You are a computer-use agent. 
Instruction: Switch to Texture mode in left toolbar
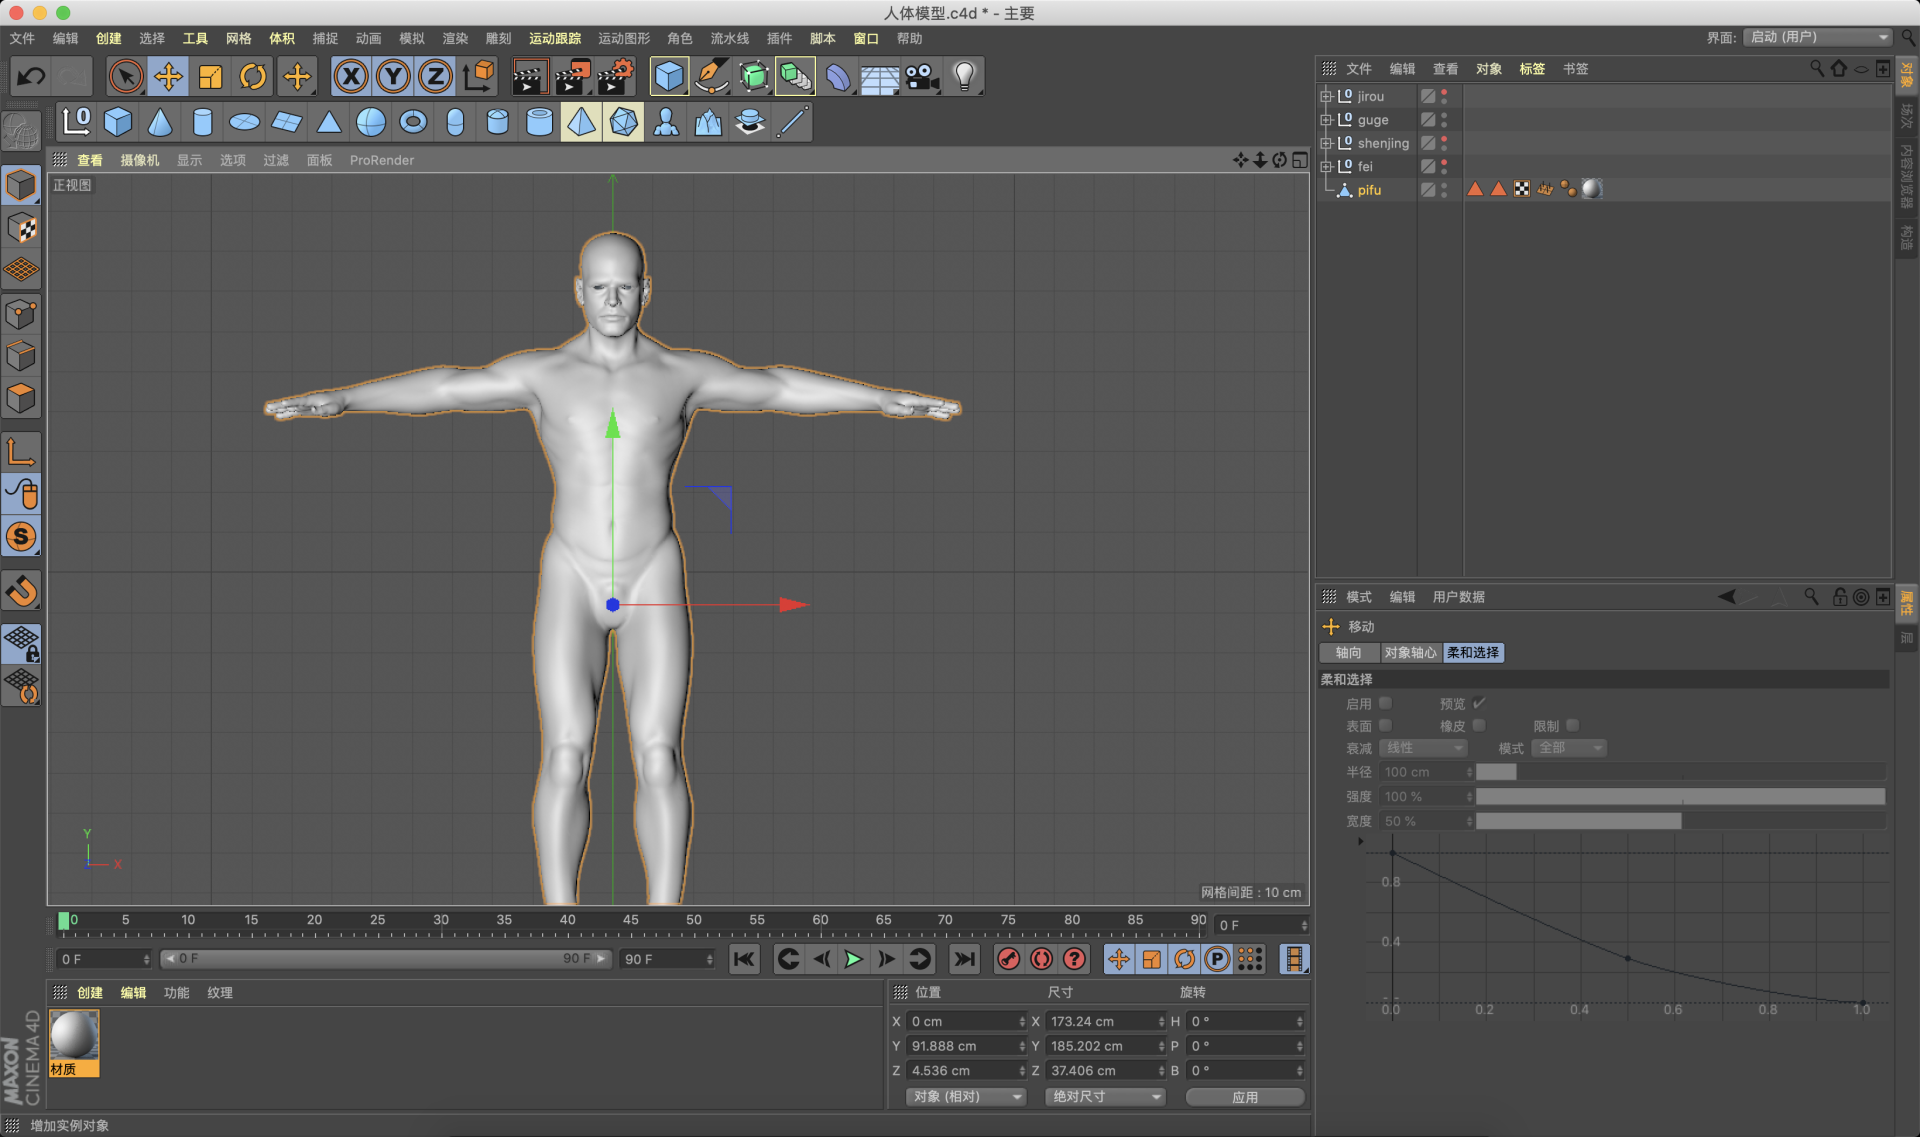[x=21, y=228]
